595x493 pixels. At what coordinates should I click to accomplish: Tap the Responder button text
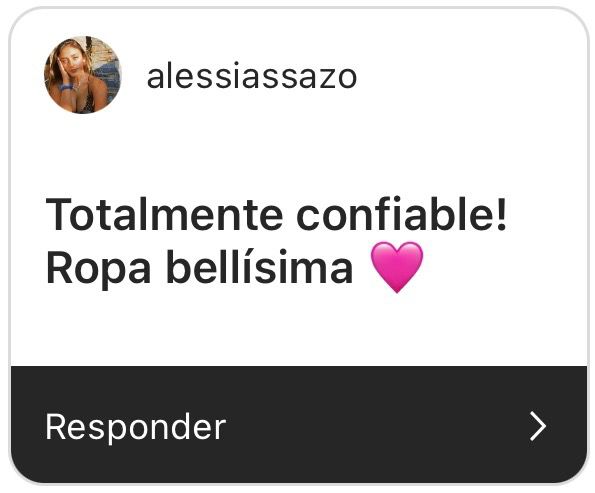135,427
